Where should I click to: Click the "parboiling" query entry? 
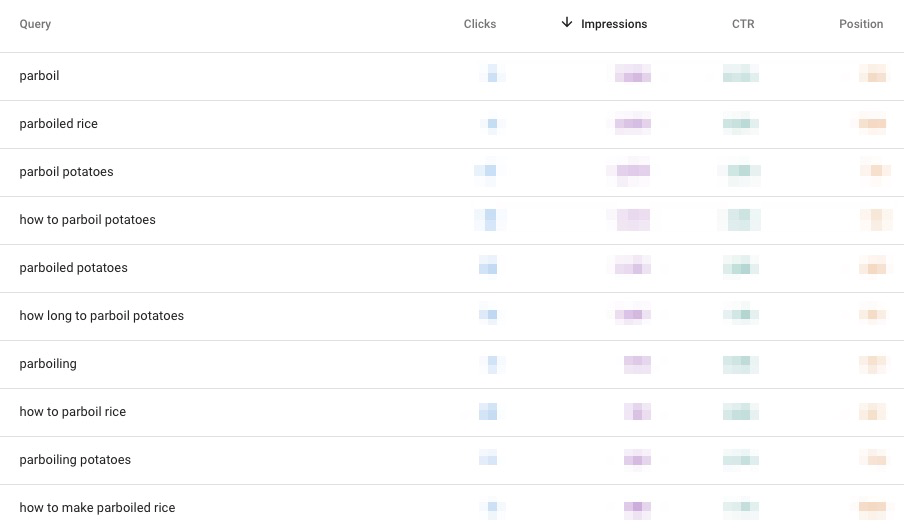[48, 364]
